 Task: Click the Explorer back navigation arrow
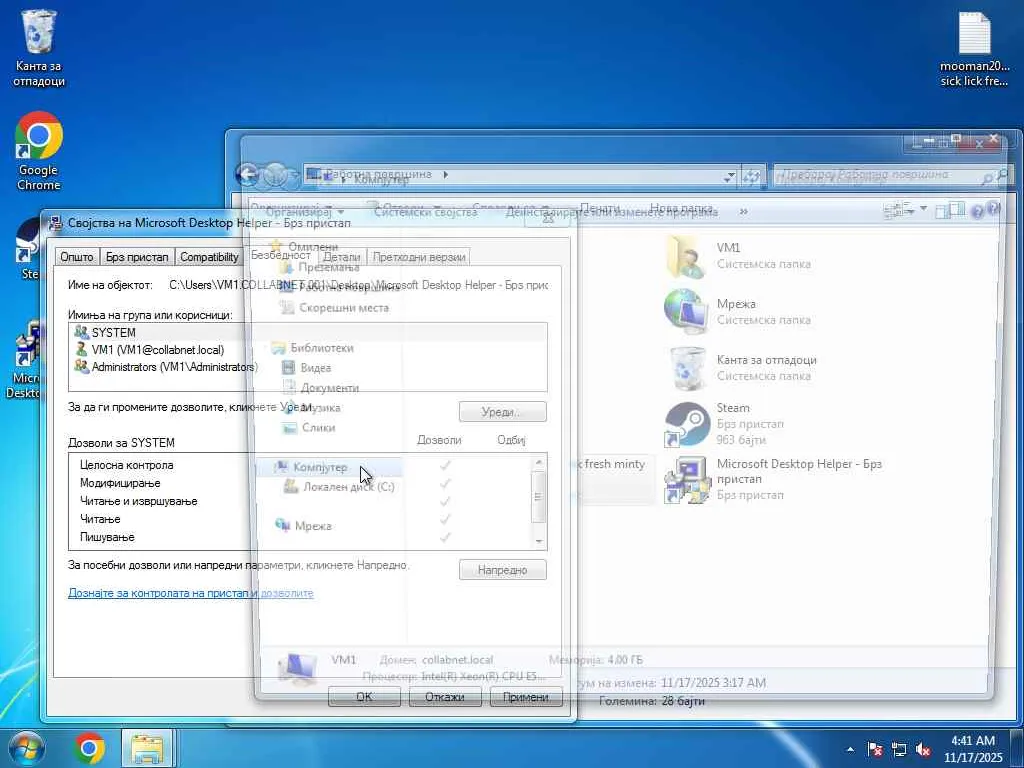point(248,174)
